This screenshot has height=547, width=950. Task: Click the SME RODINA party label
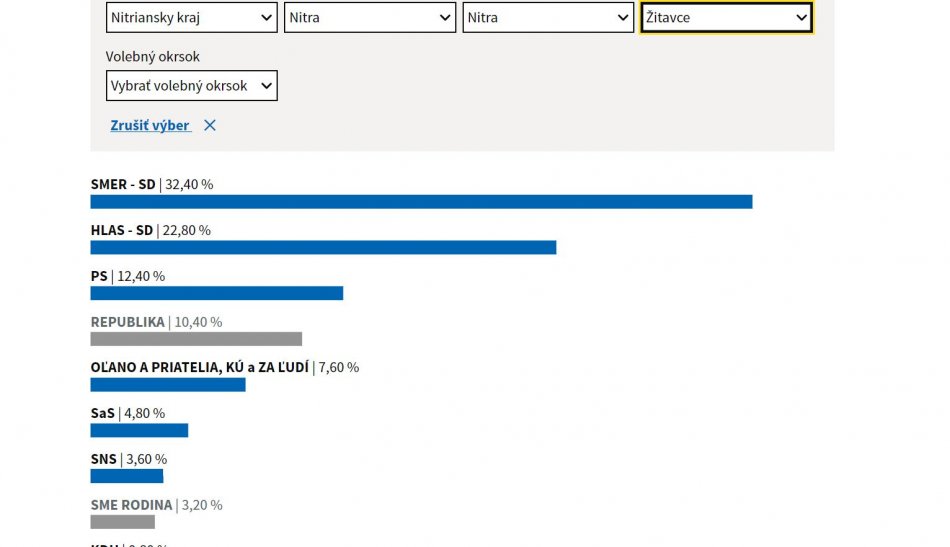(132, 505)
